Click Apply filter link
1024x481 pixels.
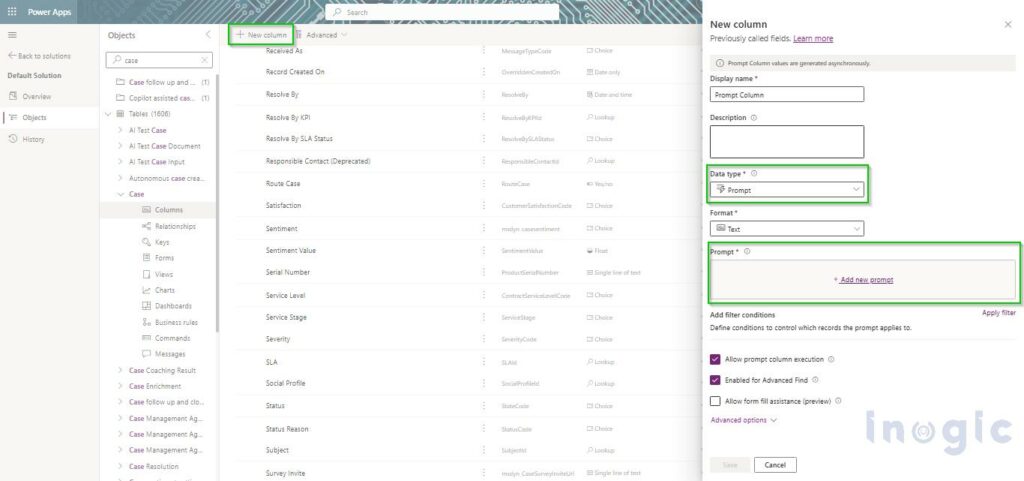(999, 313)
